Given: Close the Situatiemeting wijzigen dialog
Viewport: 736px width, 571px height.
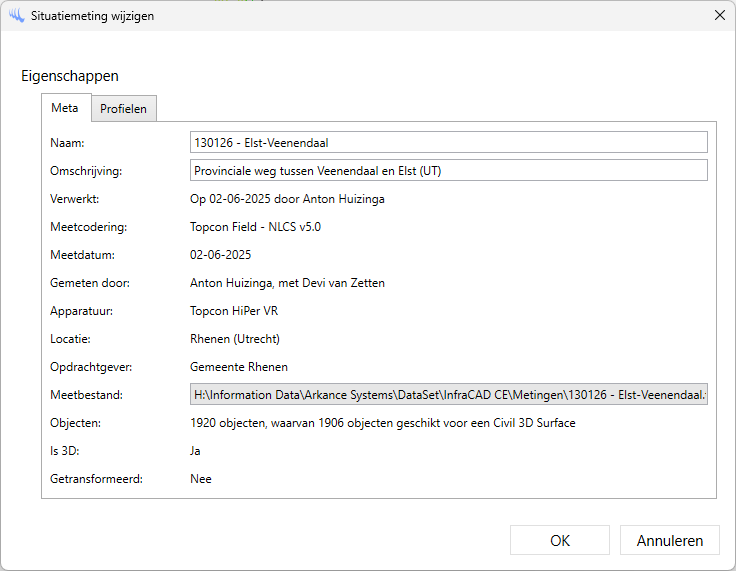Looking at the screenshot, I should (719, 16).
